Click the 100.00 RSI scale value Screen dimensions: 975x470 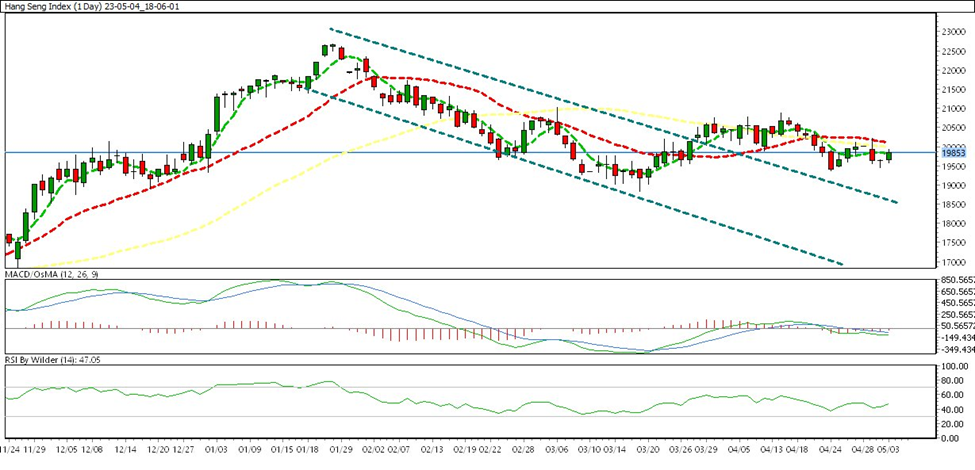tap(954, 367)
